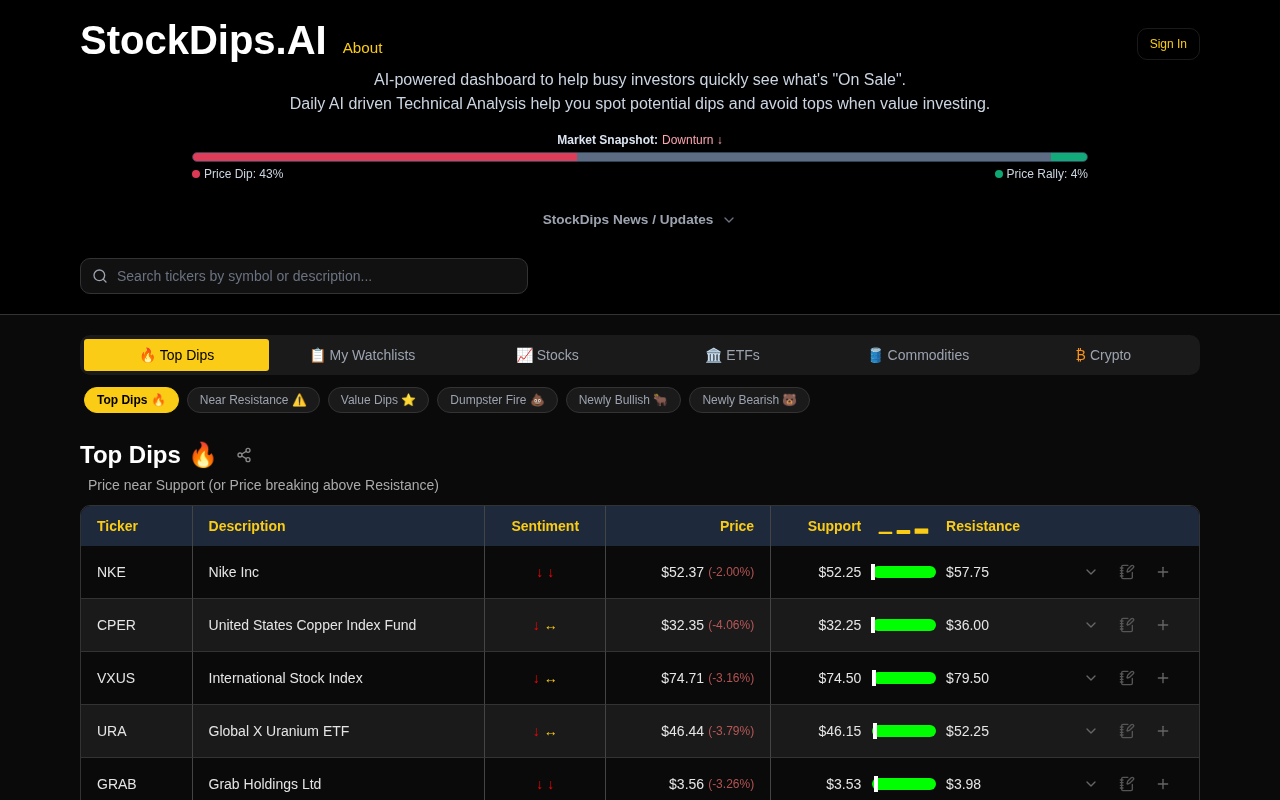The height and width of the screenshot is (800, 1280).
Task: Expand StockDips News / Updates section
Action: 638,220
